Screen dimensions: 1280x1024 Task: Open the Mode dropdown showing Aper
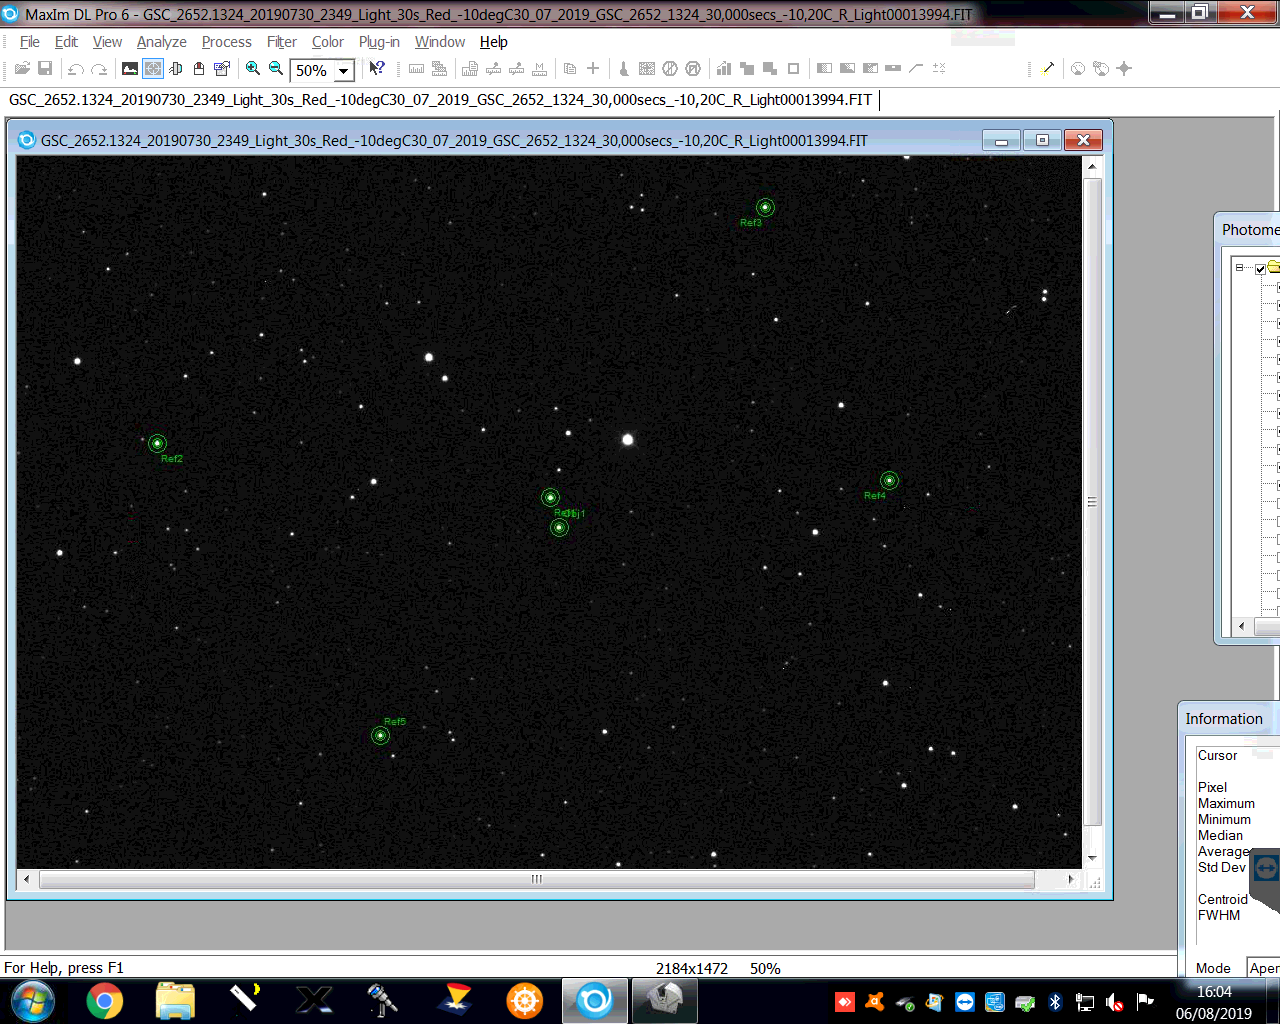(x=1263, y=968)
